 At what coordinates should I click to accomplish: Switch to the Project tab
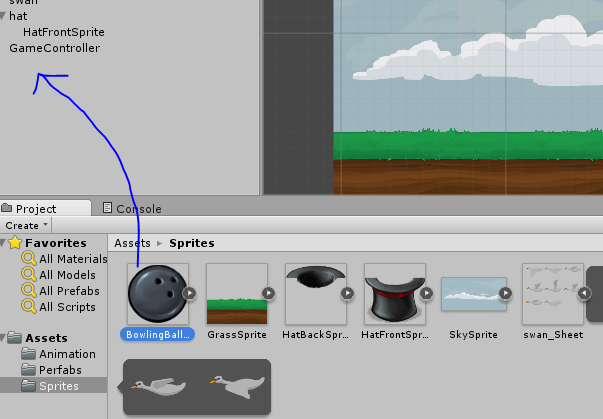[45, 208]
